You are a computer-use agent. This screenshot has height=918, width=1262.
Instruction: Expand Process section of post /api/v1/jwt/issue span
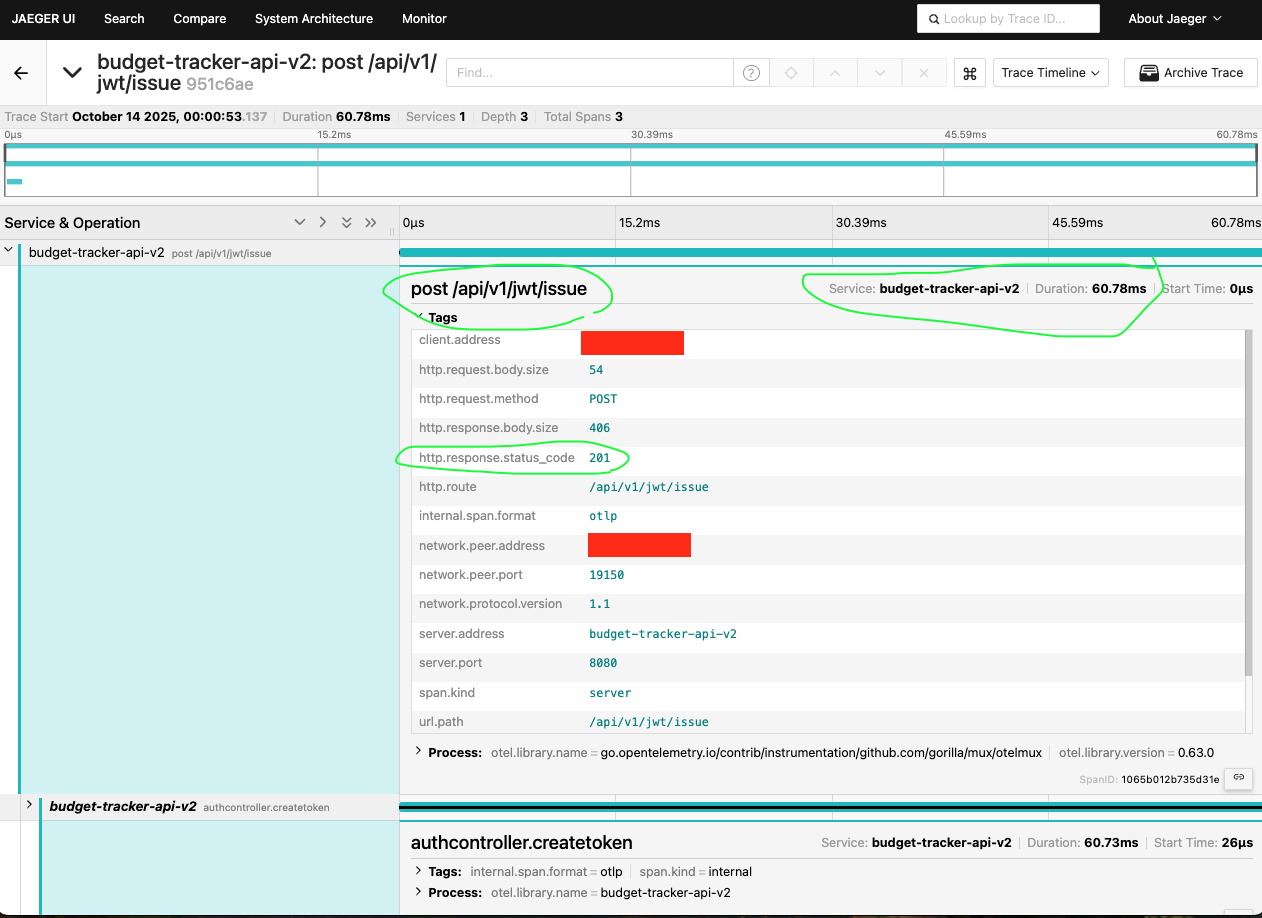(418, 752)
